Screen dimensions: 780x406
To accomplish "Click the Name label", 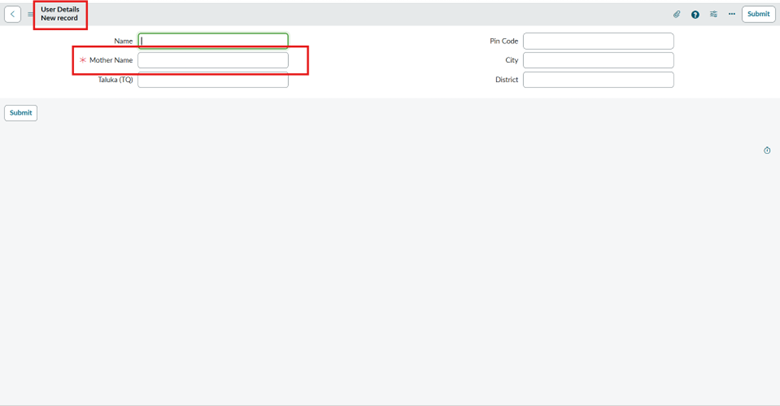I will 123,41.
